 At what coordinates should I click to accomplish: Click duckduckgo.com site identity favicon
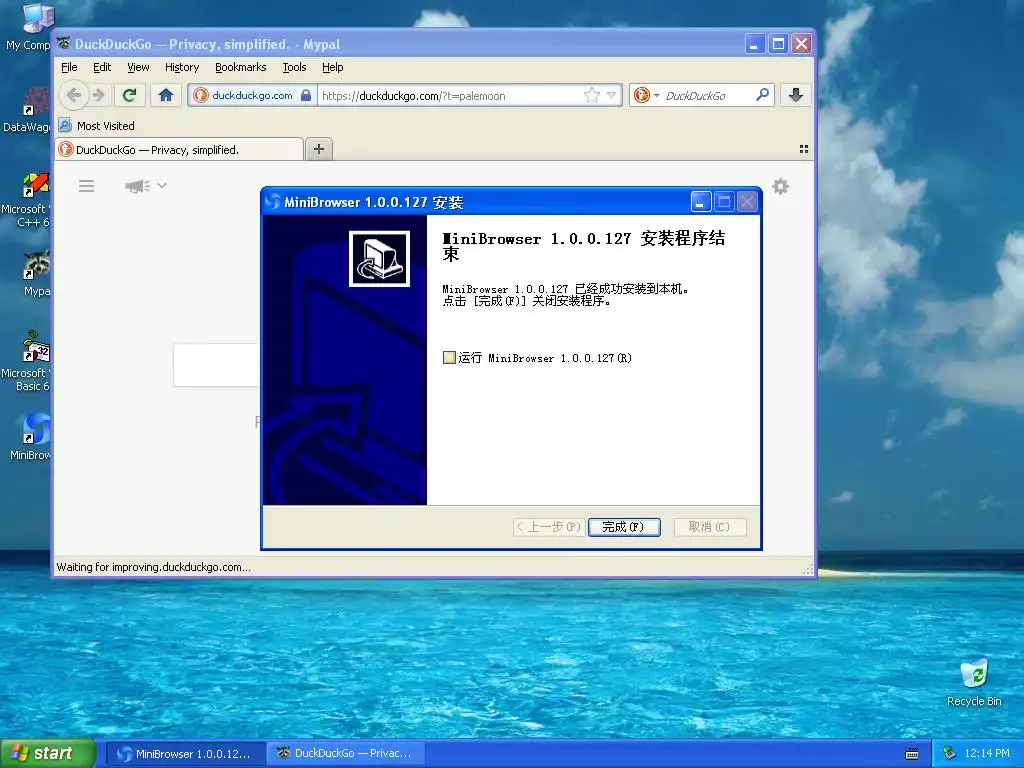click(x=200, y=95)
